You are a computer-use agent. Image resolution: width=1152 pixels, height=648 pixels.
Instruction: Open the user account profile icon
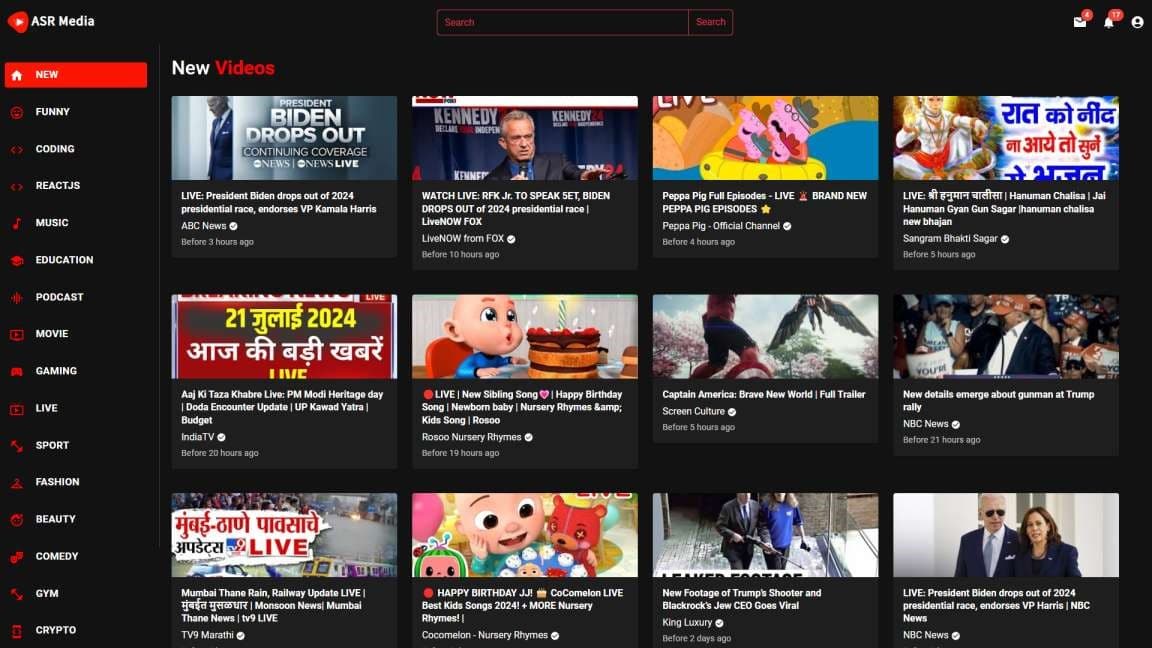tap(1137, 22)
